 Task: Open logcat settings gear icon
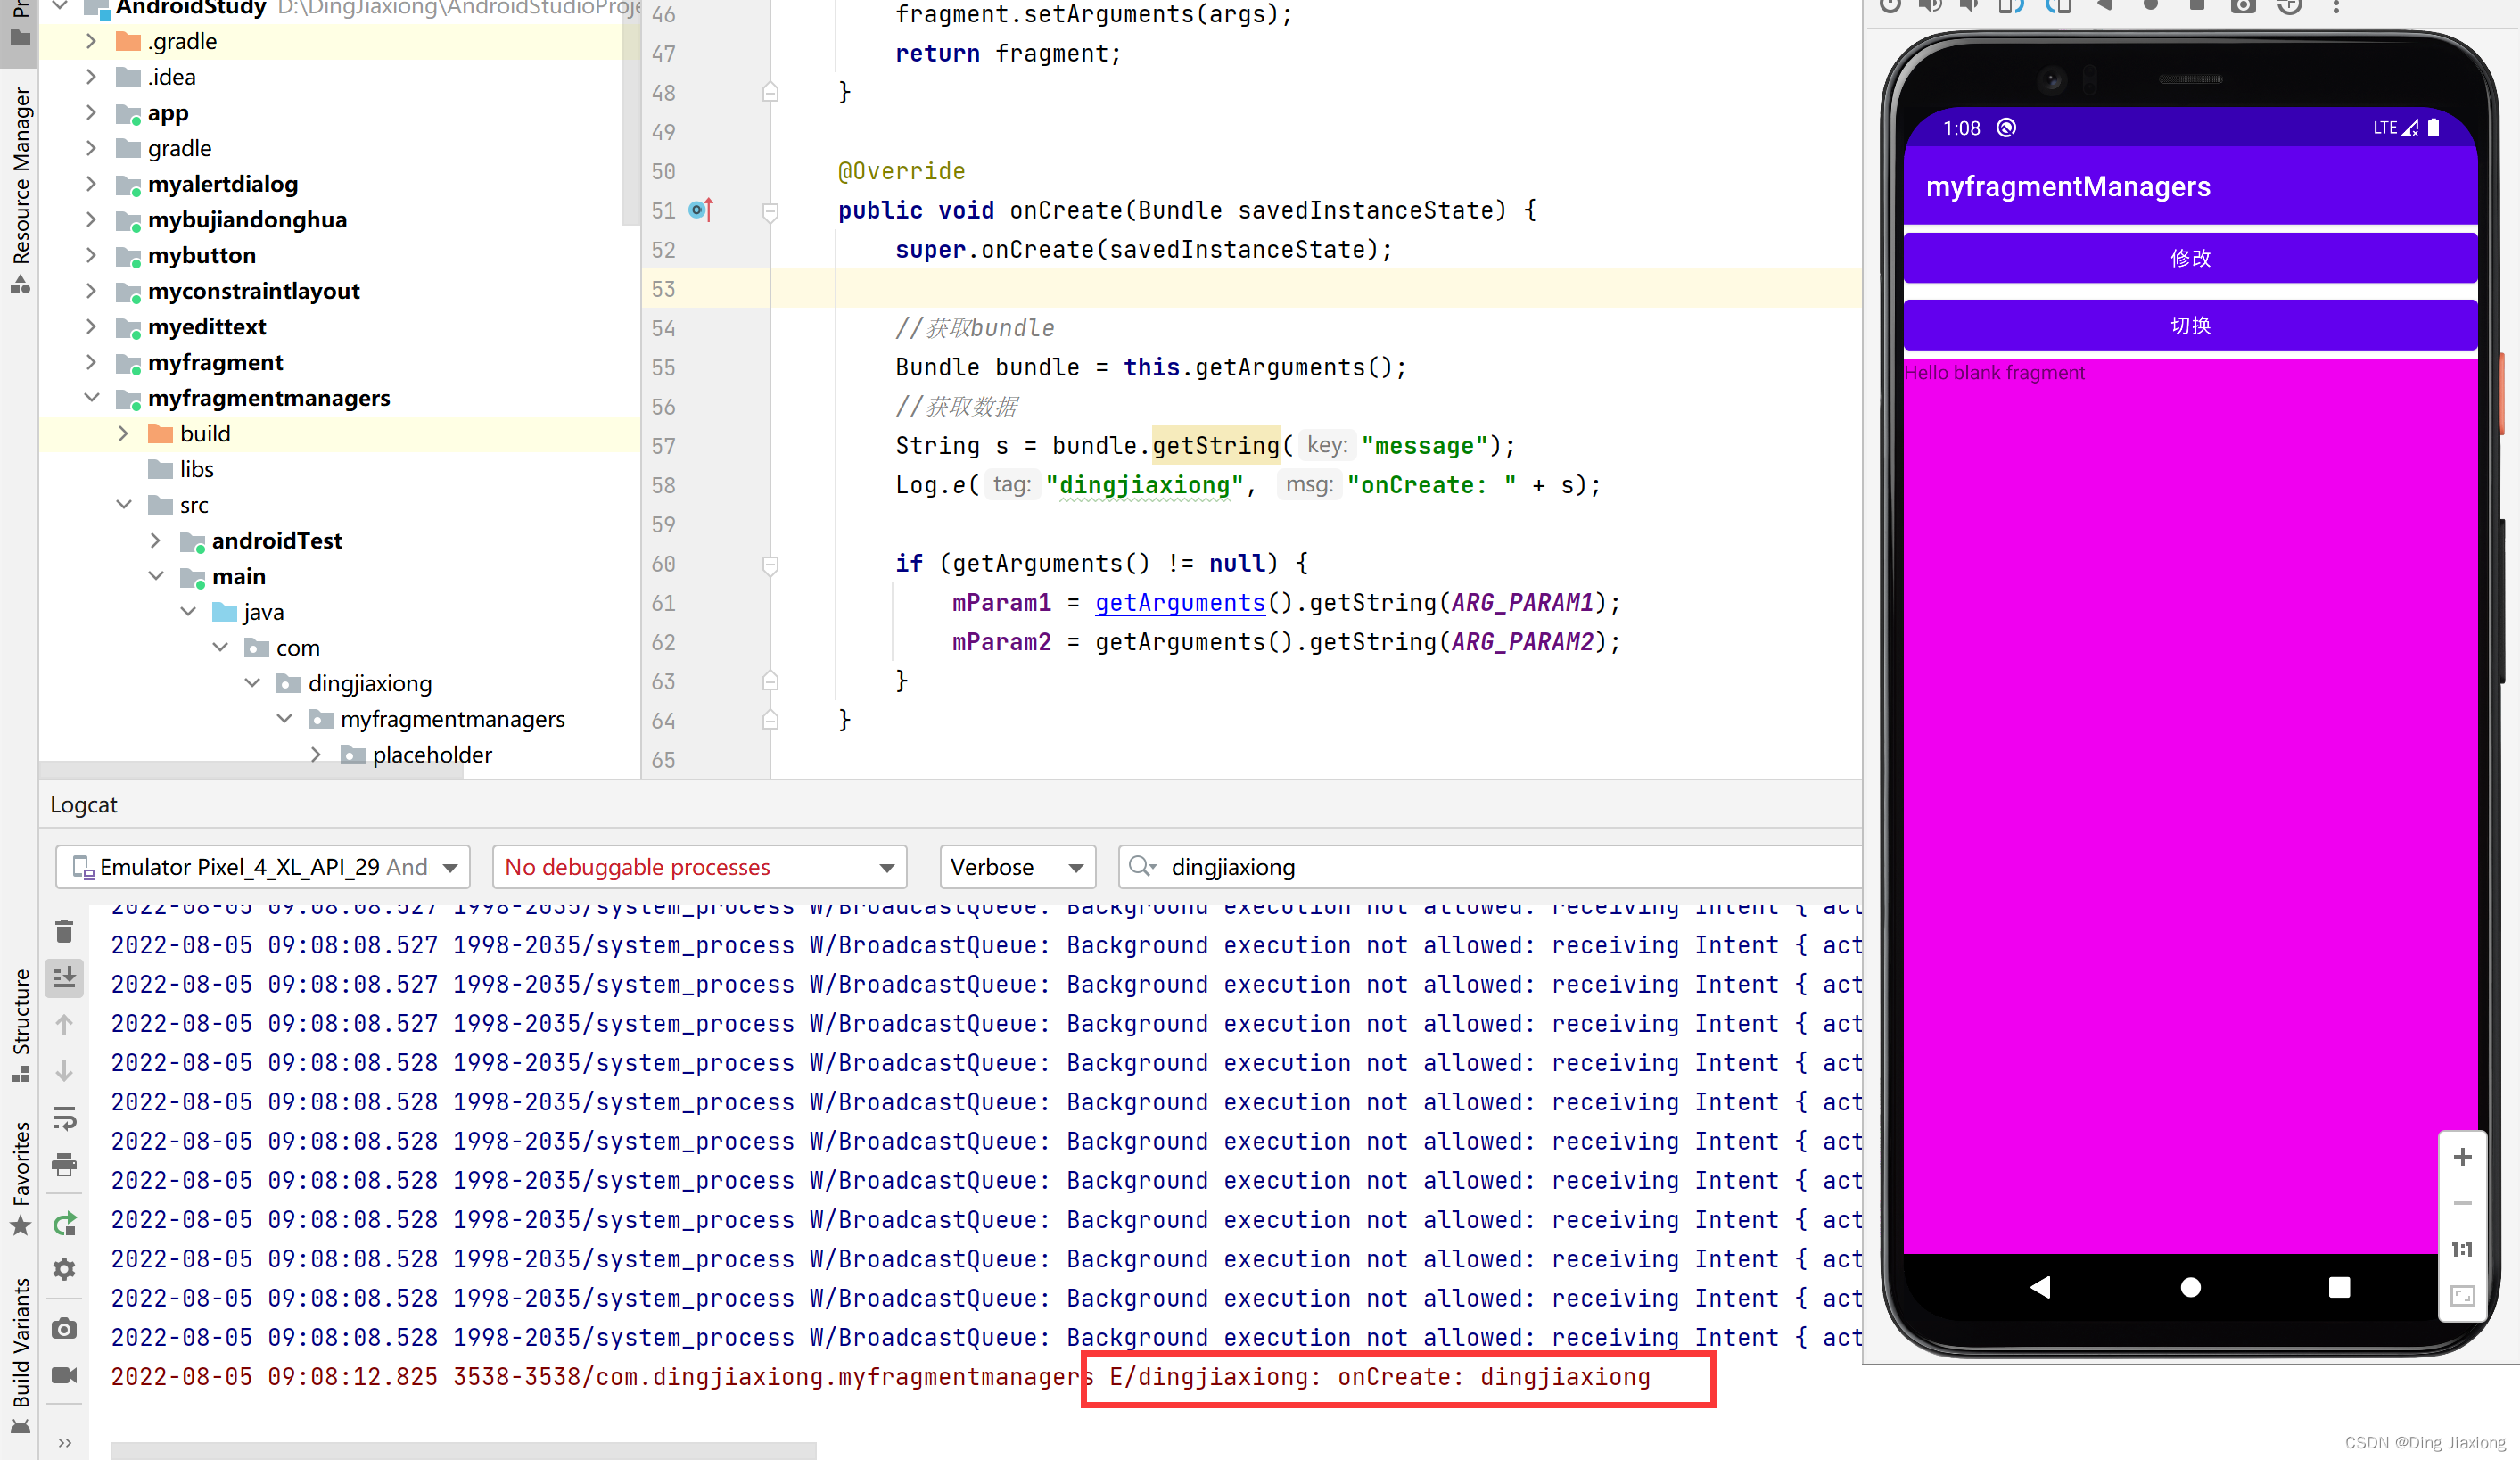64,1269
